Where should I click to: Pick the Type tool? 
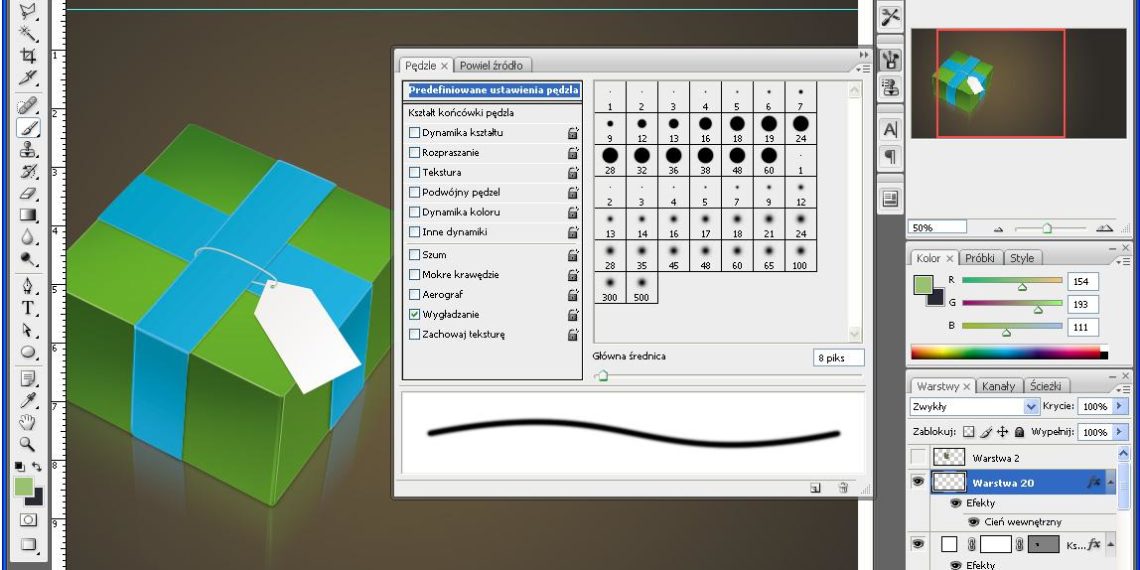tap(28, 307)
